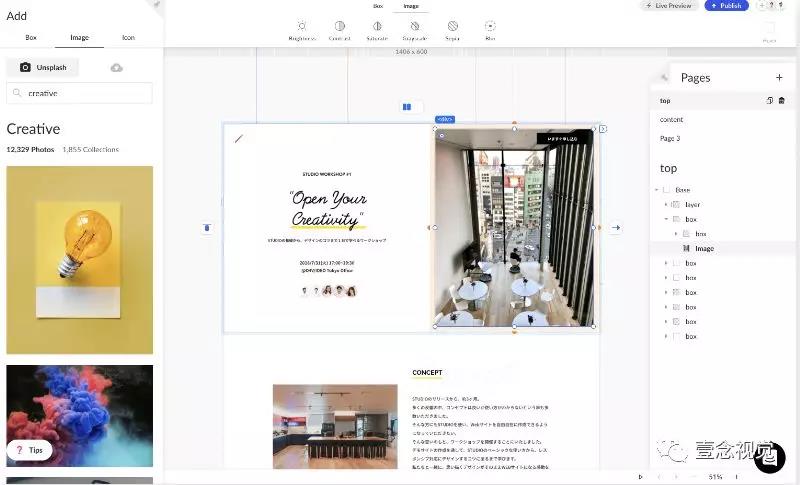Expand the nested box above Image row
This screenshot has height=485, width=800.
coord(676,234)
